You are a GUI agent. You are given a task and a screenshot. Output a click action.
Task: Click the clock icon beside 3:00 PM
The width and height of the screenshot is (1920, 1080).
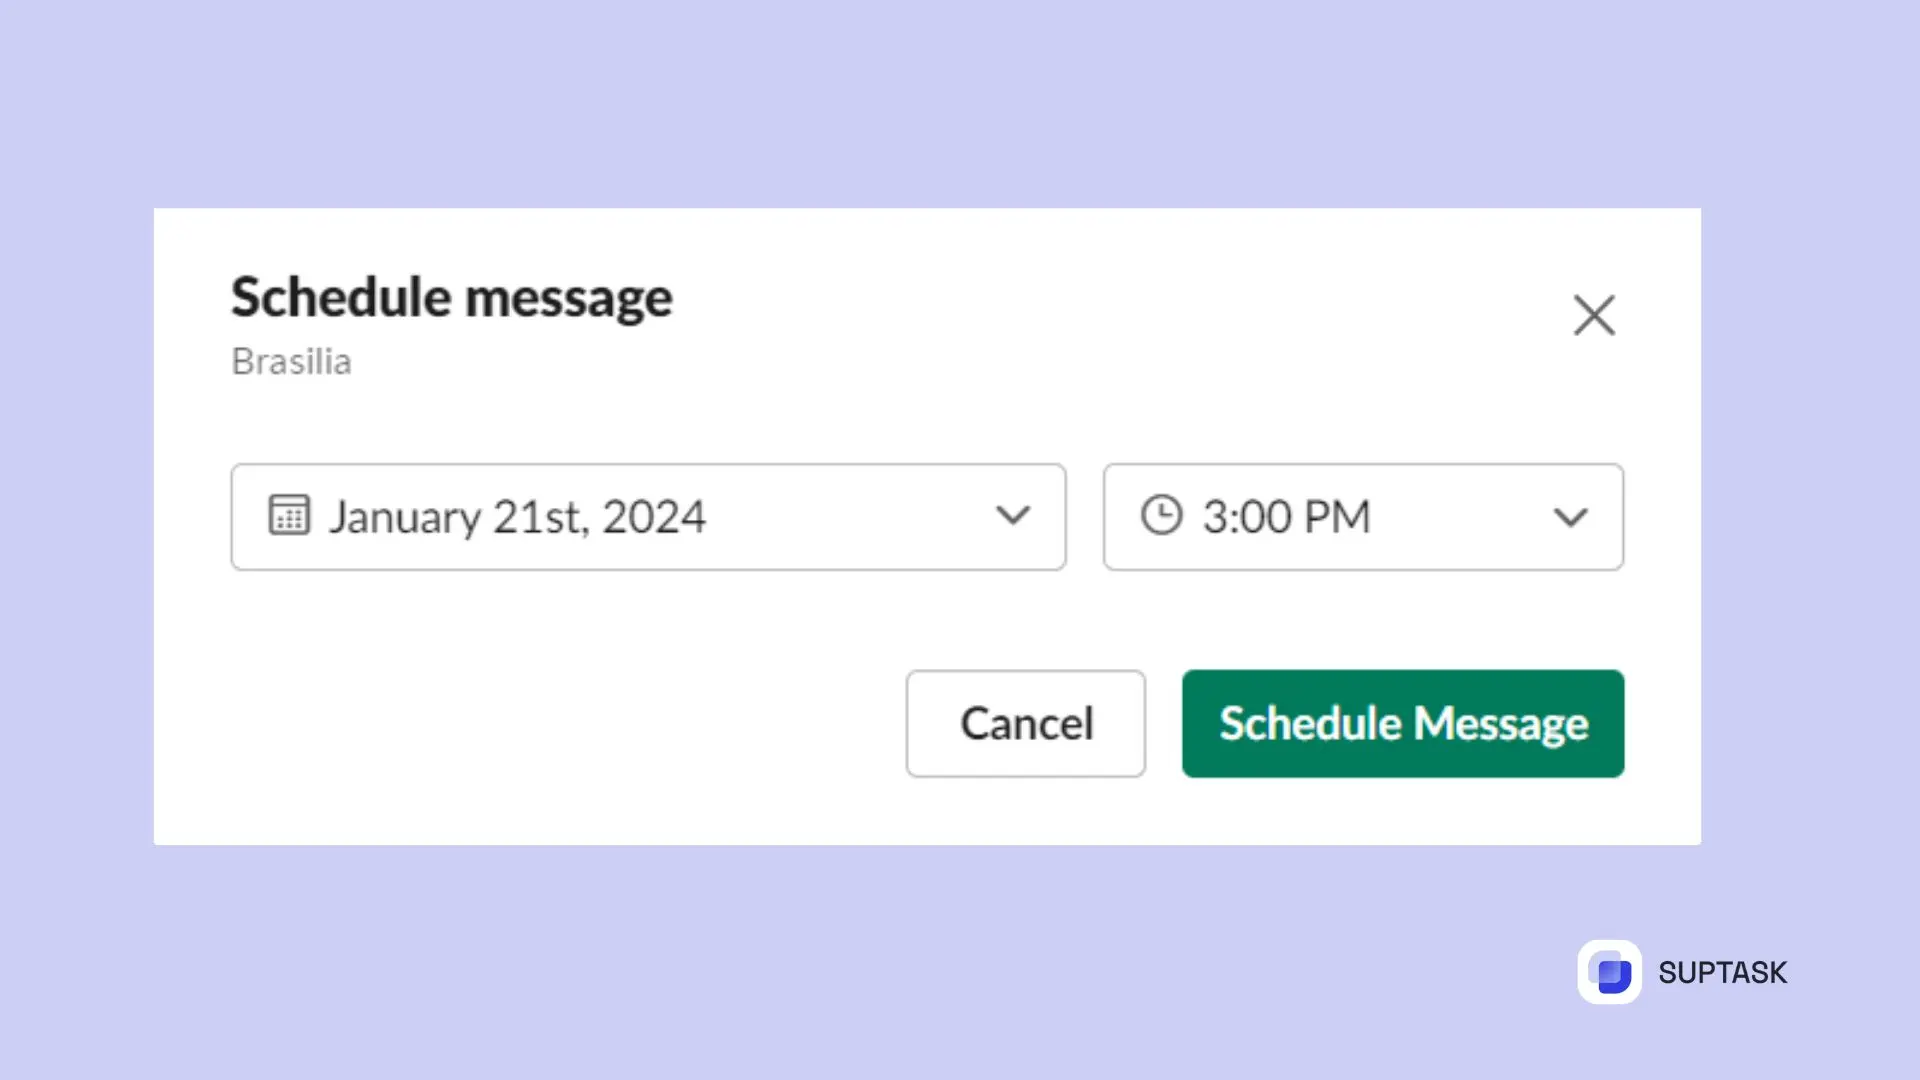coord(1161,516)
